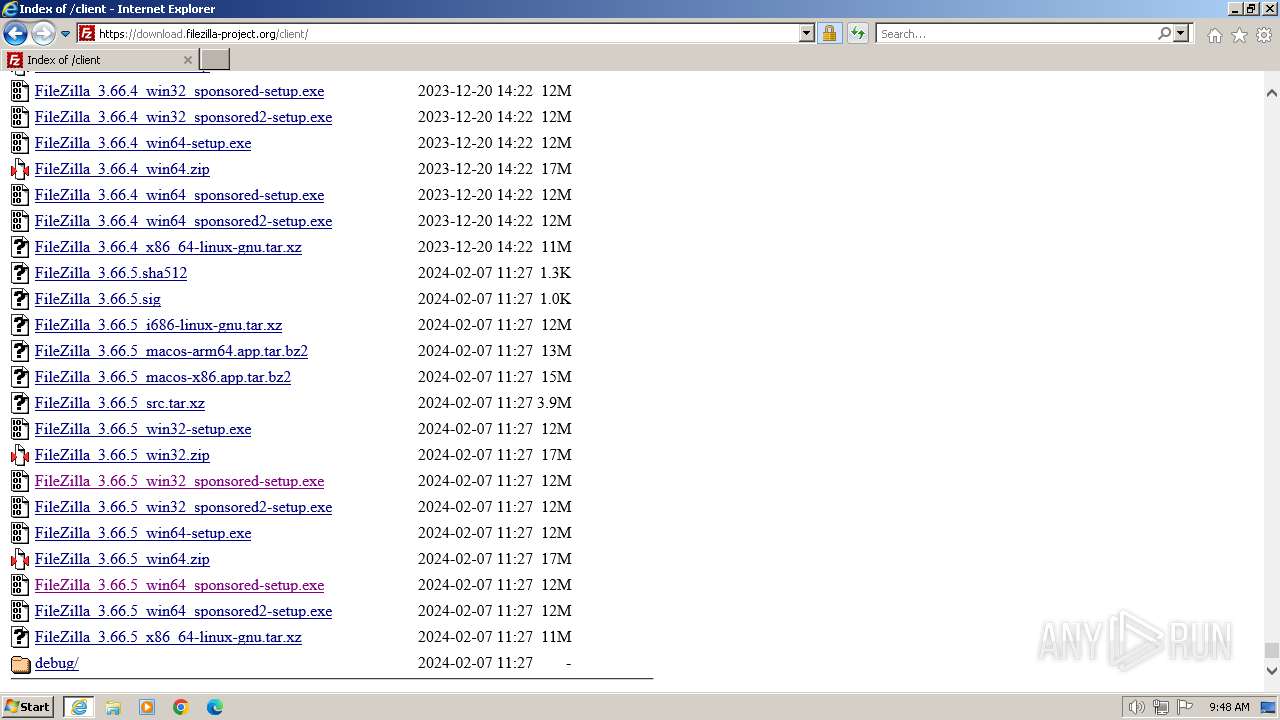
Task: Open FileZilla_3.66.5_win32_sponsored2-setup.exe link
Action: 183,507
